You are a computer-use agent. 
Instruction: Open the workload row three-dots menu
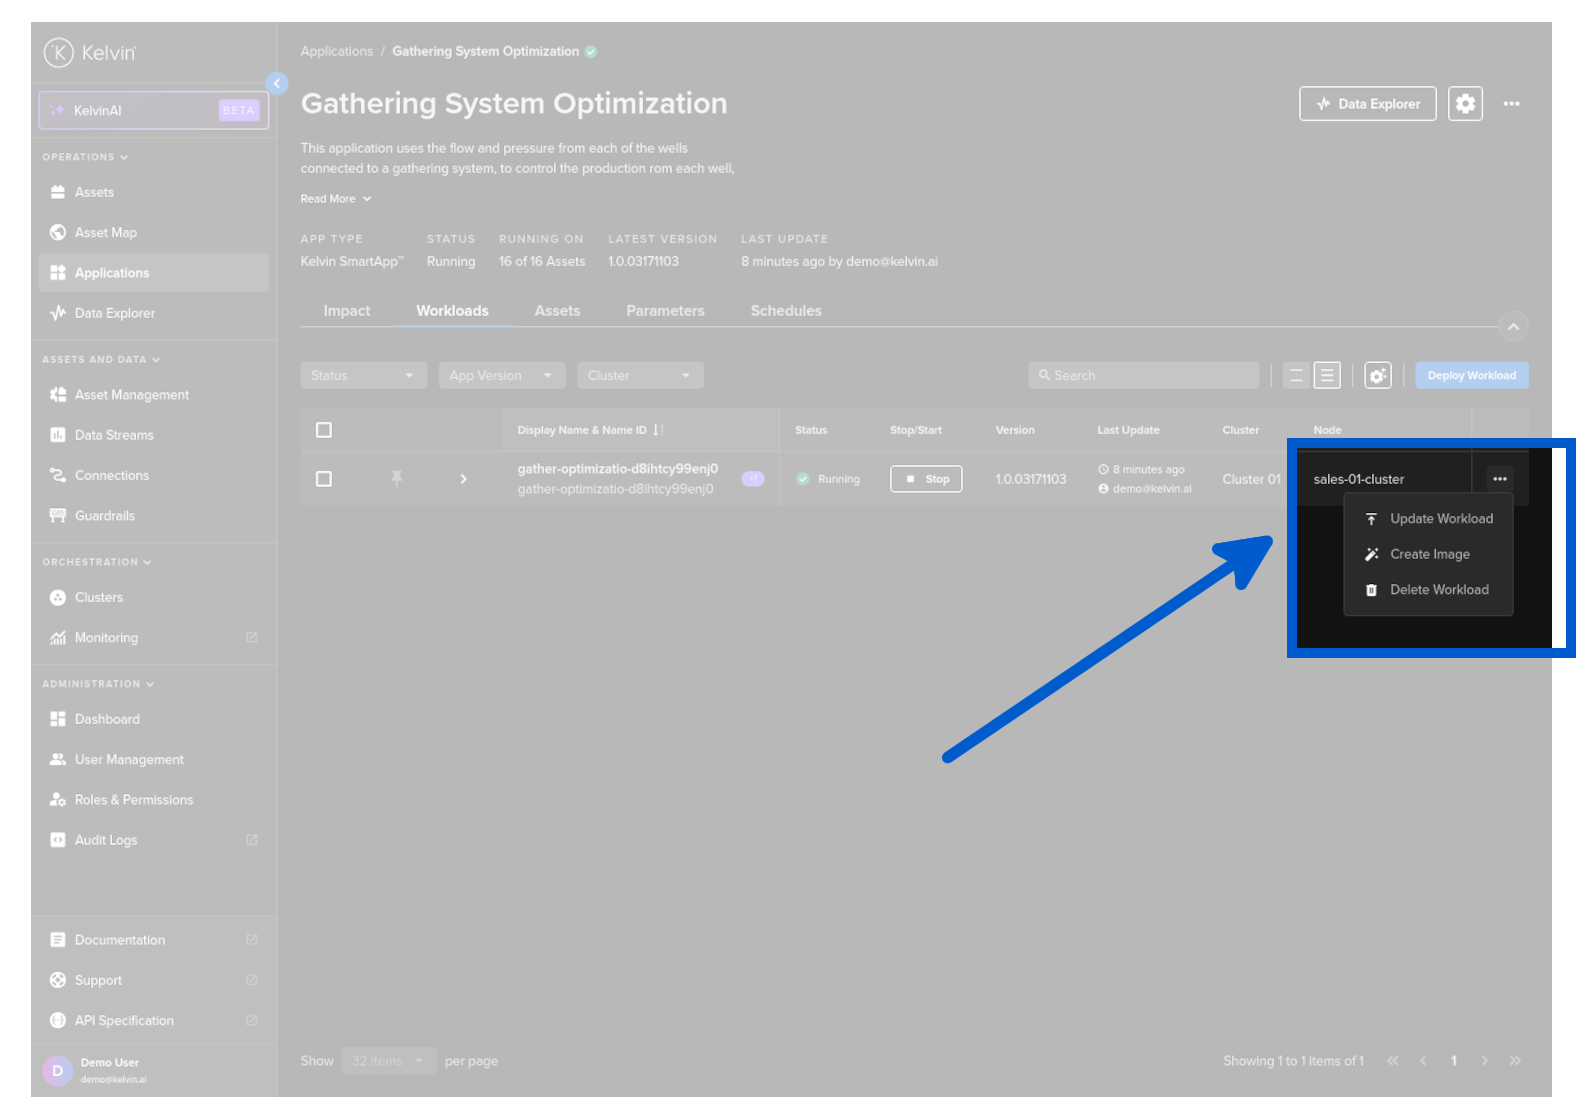click(x=1499, y=479)
